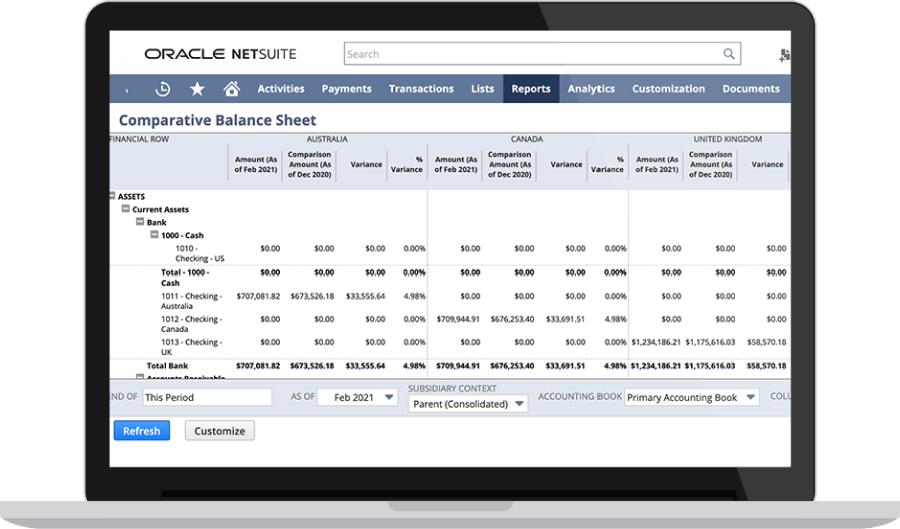The height and width of the screenshot is (529, 900).
Task: Click the Customize button
Action: (x=219, y=431)
